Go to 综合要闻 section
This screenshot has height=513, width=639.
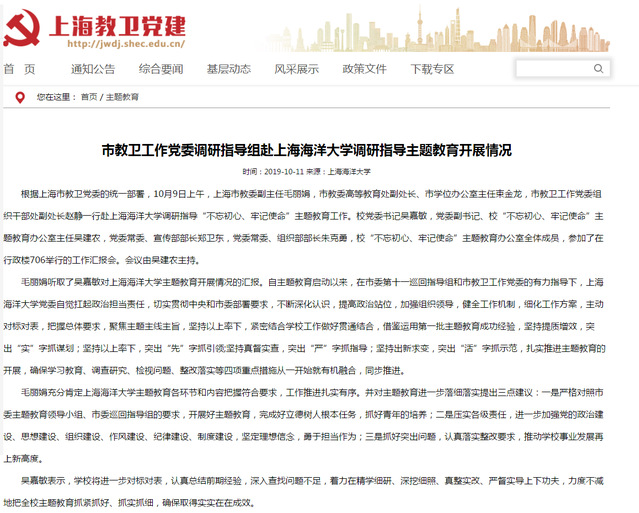pyautogui.click(x=161, y=69)
